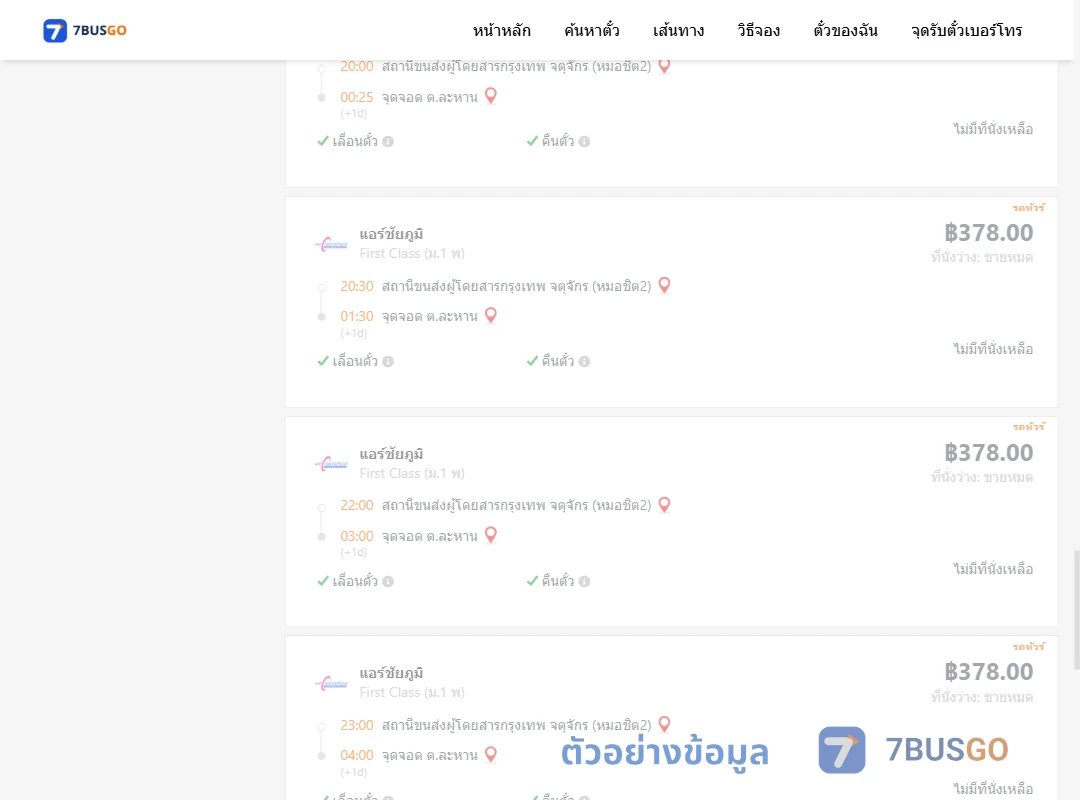This screenshot has height=800, width=1080.
Task: Open the จุดรับตั๋วเบอร์โทร menu item
Action: point(966,30)
